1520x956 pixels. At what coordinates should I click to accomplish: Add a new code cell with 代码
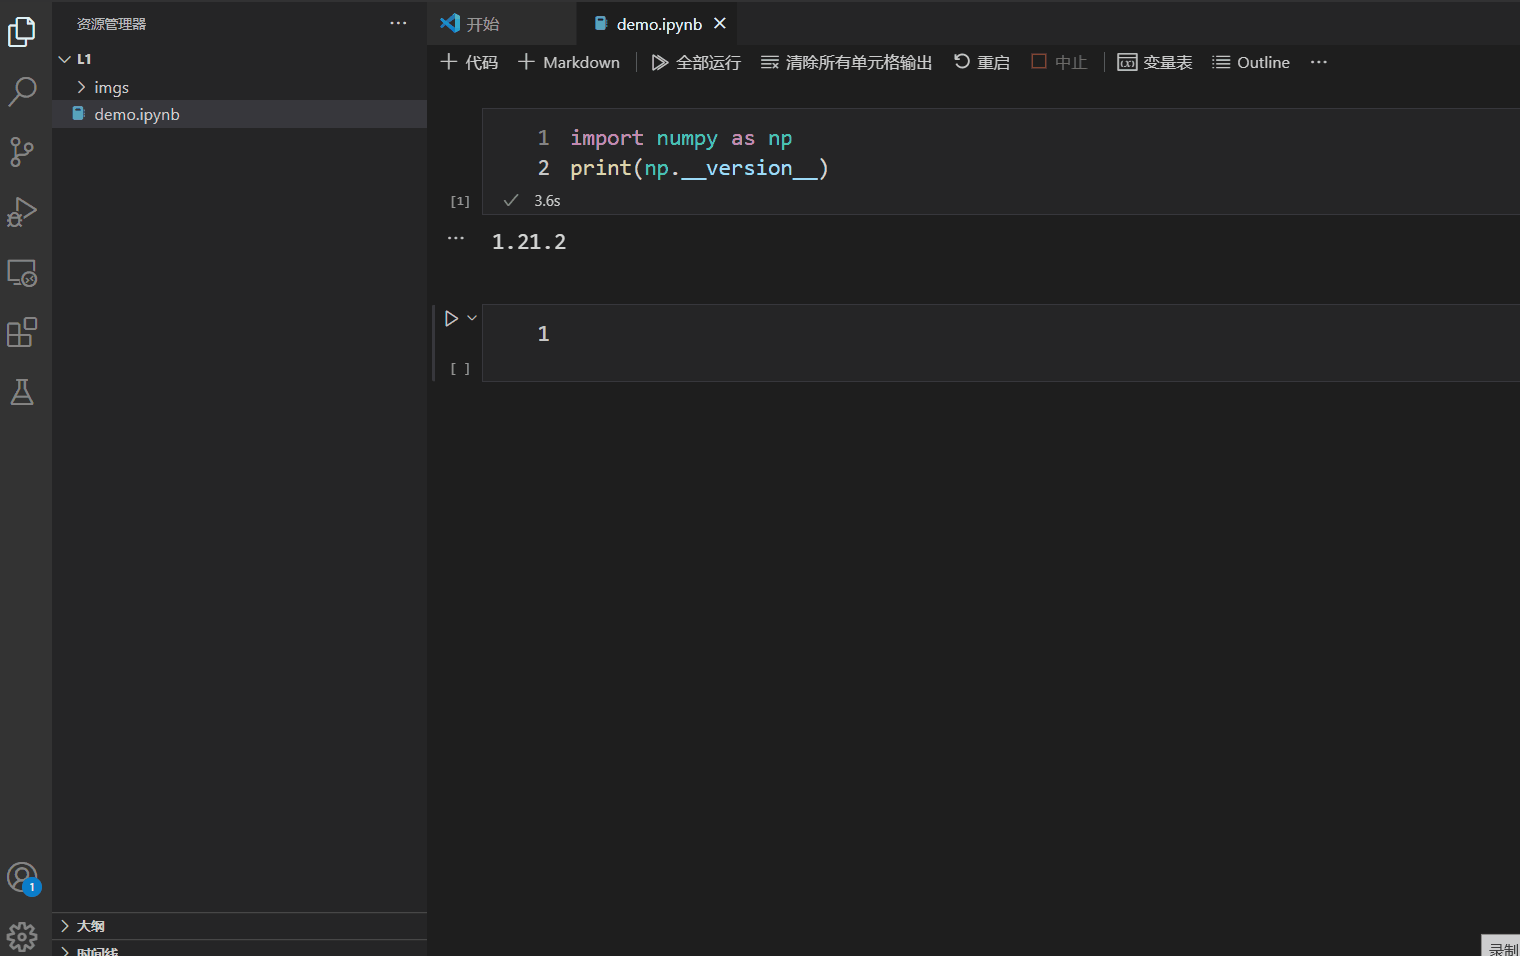pos(469,62)
